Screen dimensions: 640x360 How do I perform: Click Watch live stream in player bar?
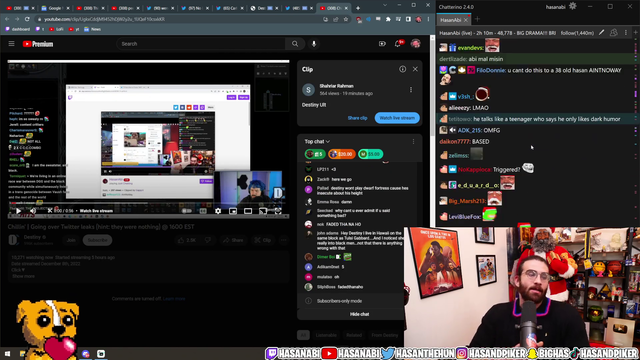pos(96,211)
